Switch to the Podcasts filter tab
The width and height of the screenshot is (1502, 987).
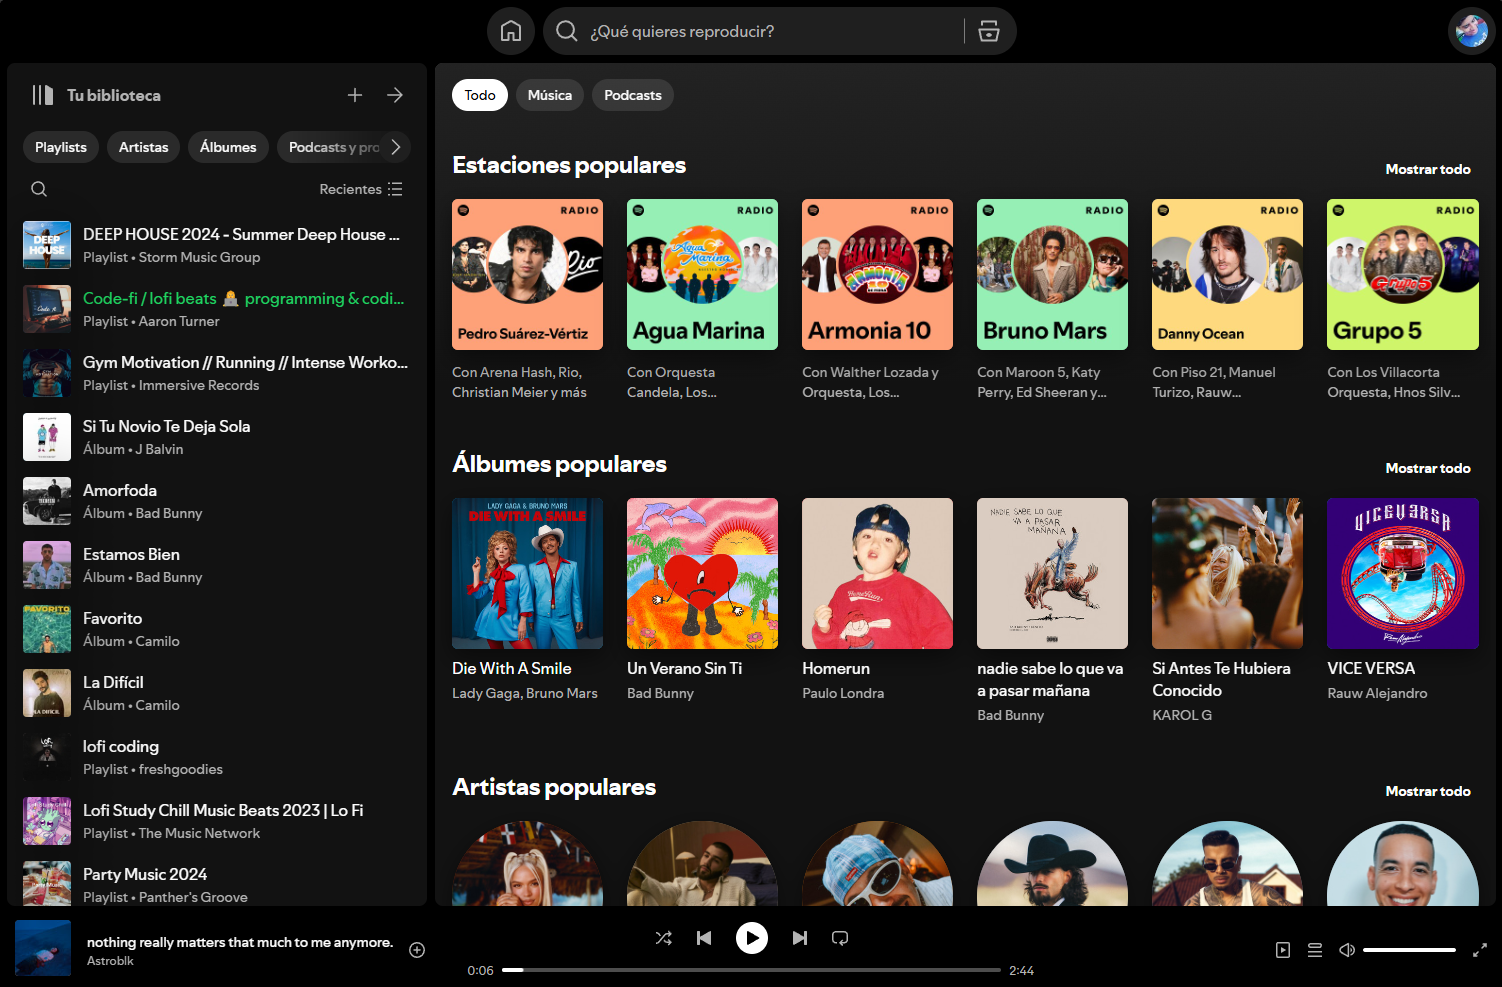(632, 95)
